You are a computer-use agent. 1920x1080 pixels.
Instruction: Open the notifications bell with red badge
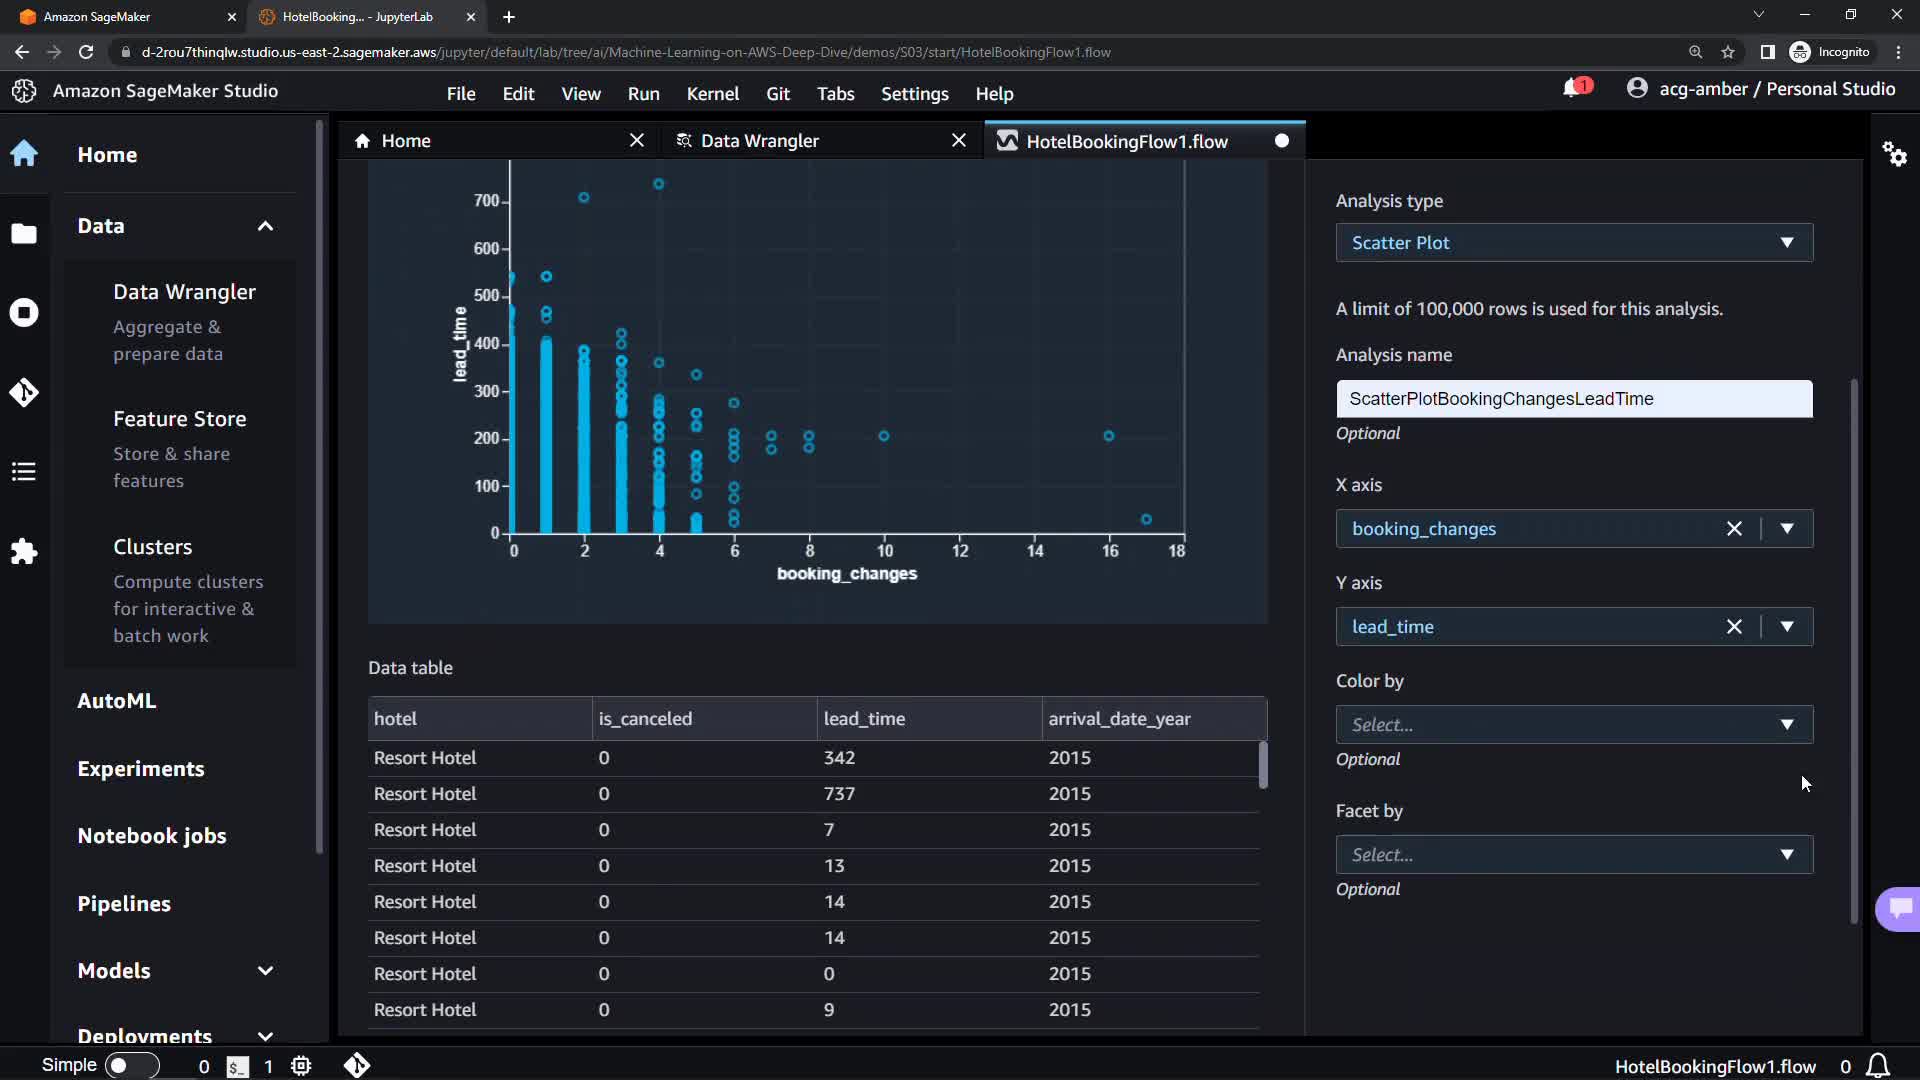click(x=1575, y=89)
